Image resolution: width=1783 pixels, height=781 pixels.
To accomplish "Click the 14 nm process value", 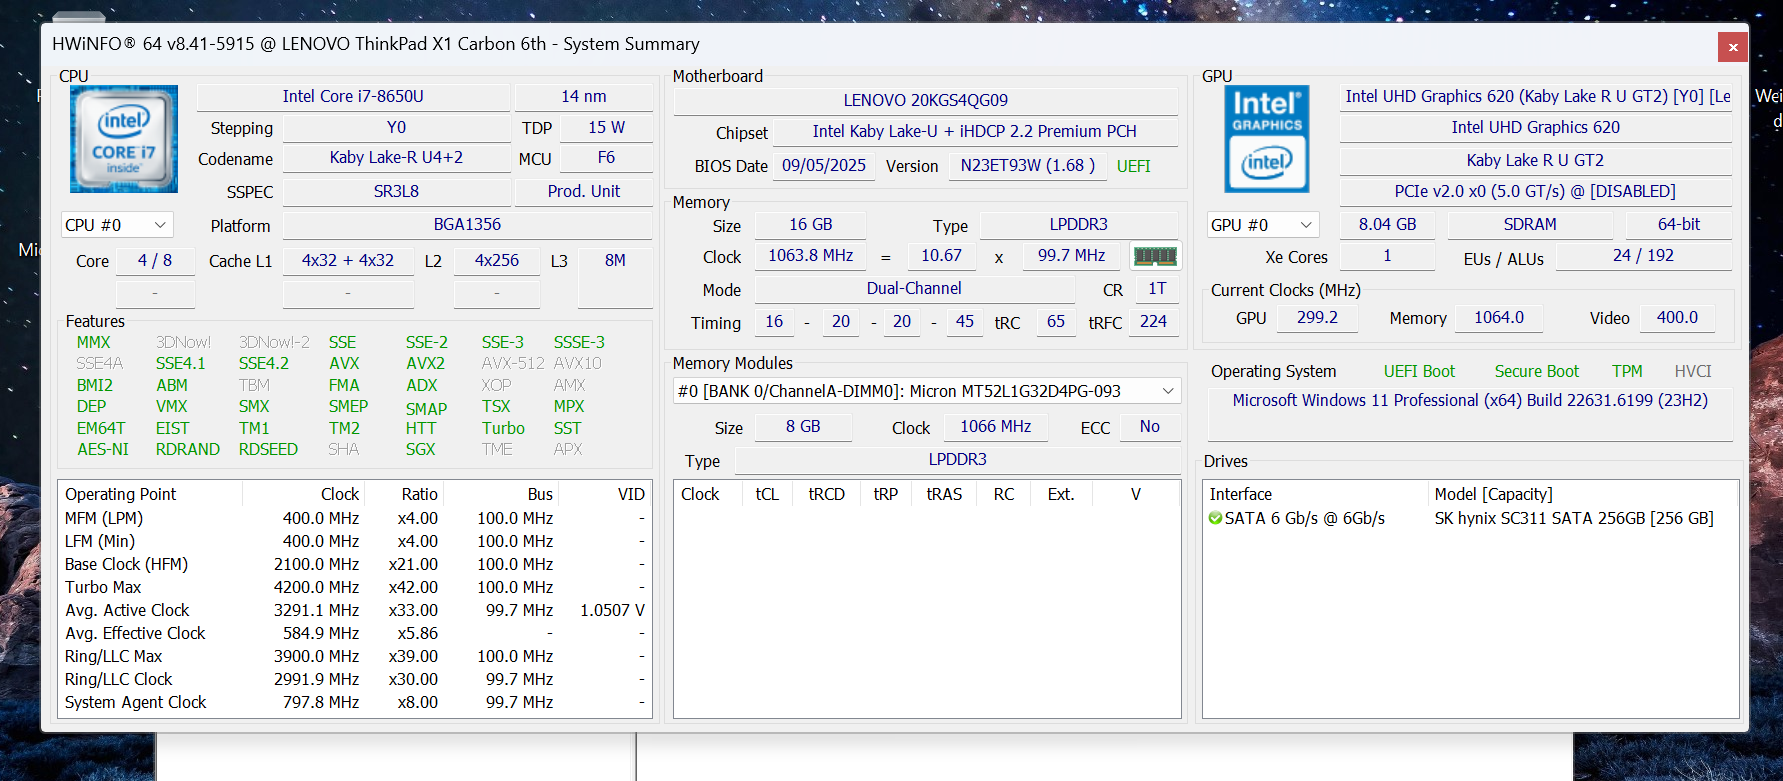I will pyautogui.click(x=584, y=97).
